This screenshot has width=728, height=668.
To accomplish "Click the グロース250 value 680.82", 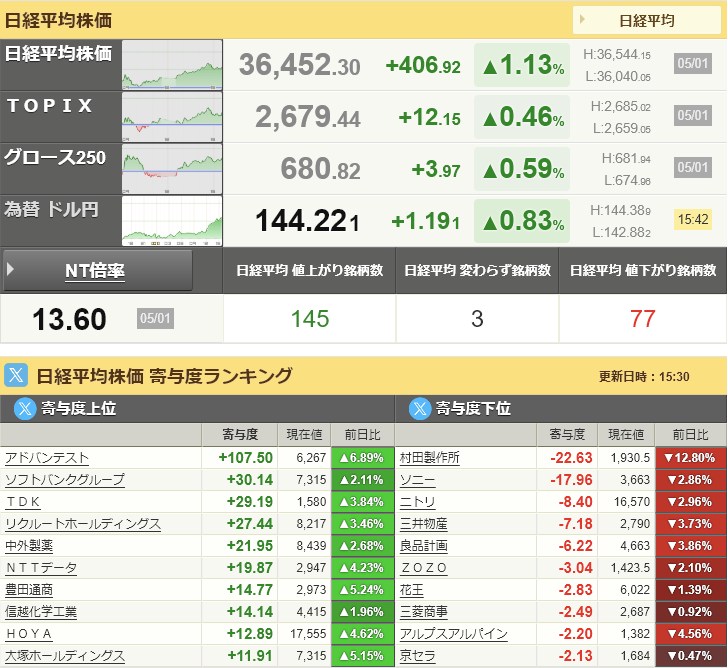I will click(x=320, y=169).
